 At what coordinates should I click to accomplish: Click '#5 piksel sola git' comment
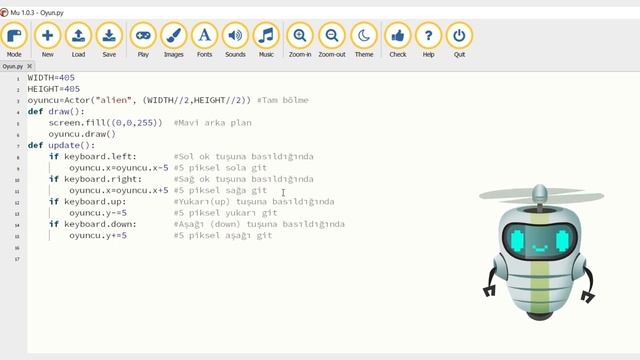(220, 168)
